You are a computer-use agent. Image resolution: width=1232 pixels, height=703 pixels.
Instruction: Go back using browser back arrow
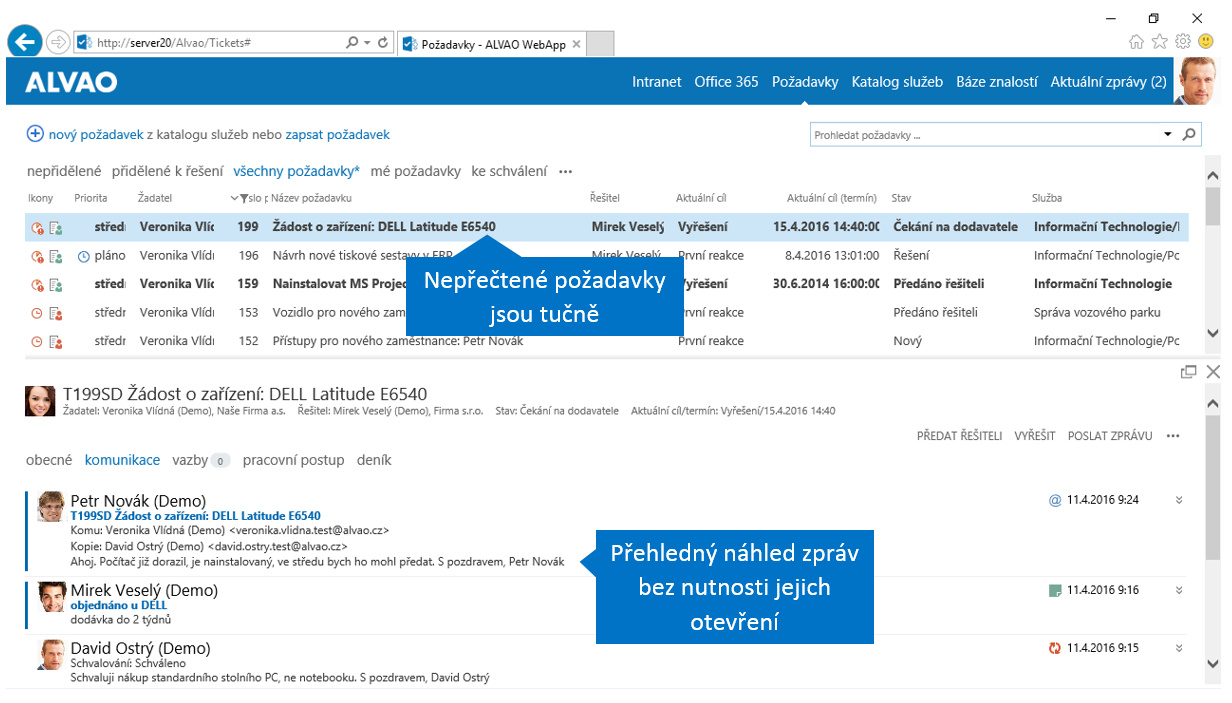coord(25,42)
